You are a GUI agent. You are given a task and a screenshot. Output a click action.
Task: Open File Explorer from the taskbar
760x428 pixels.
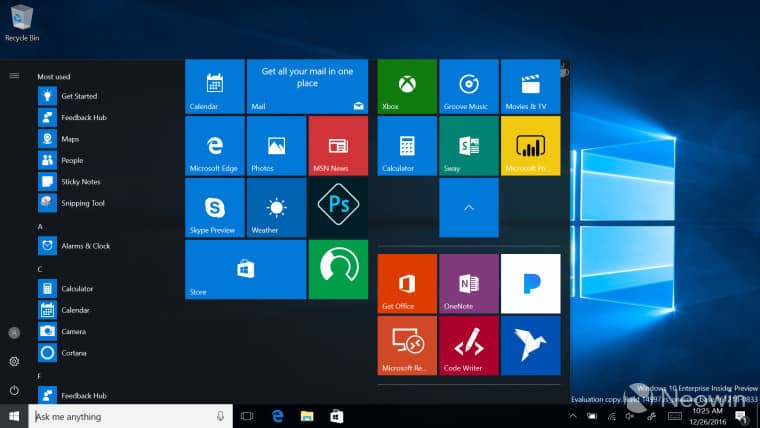(307, 416)
